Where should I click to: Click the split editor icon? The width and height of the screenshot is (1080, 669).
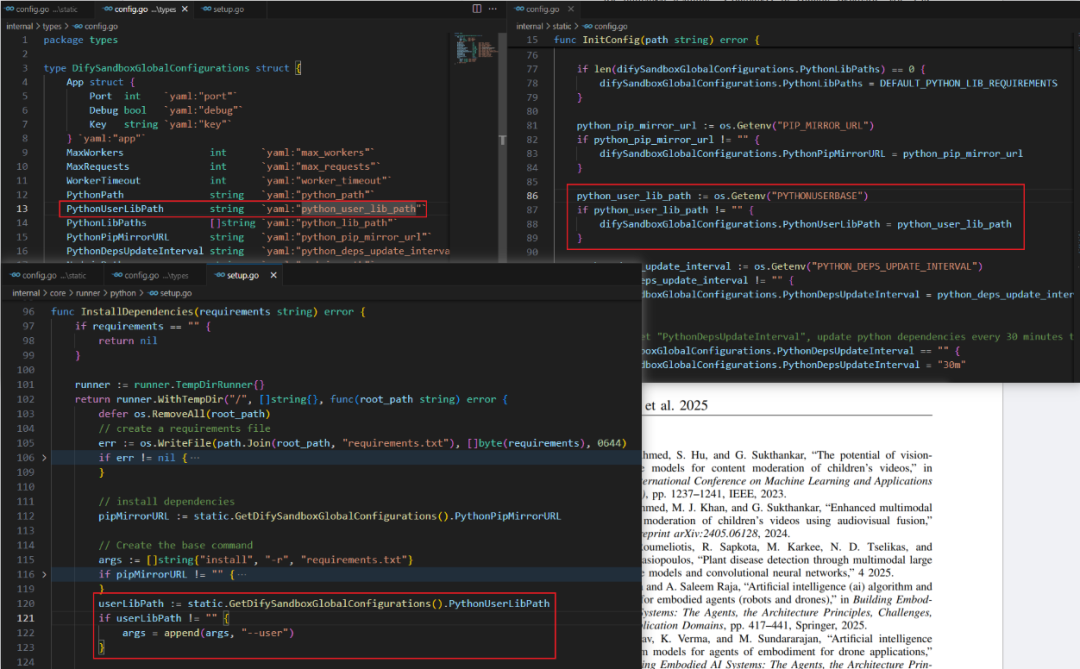coord(476,9)
